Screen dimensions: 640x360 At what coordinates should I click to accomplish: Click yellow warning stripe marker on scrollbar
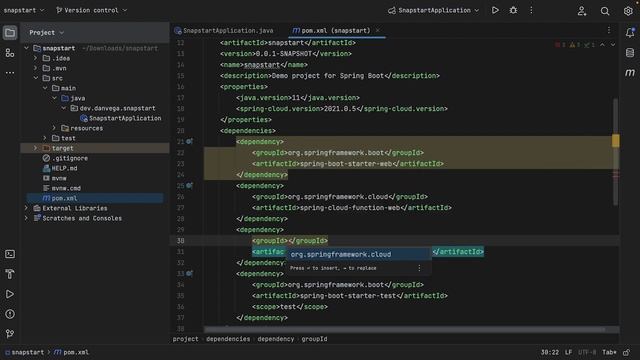pos(616,141)
